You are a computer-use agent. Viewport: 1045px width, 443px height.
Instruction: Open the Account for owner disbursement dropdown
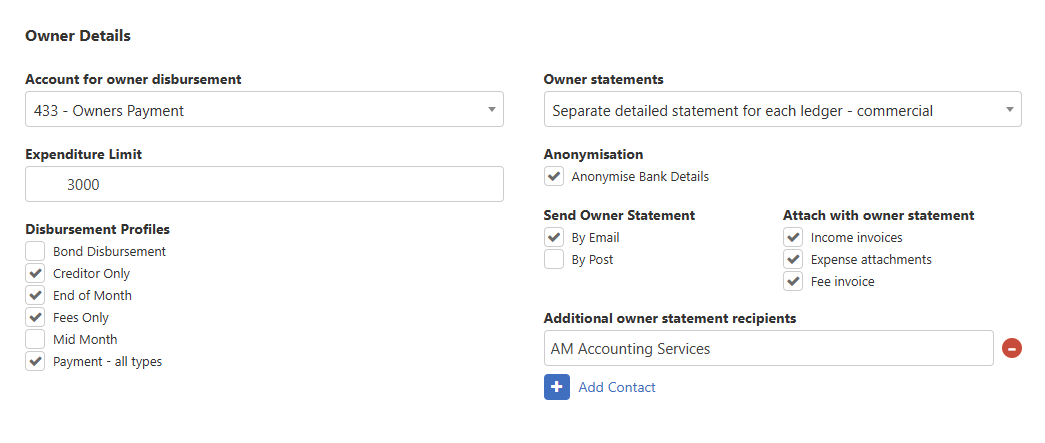(x=264, y=110)
